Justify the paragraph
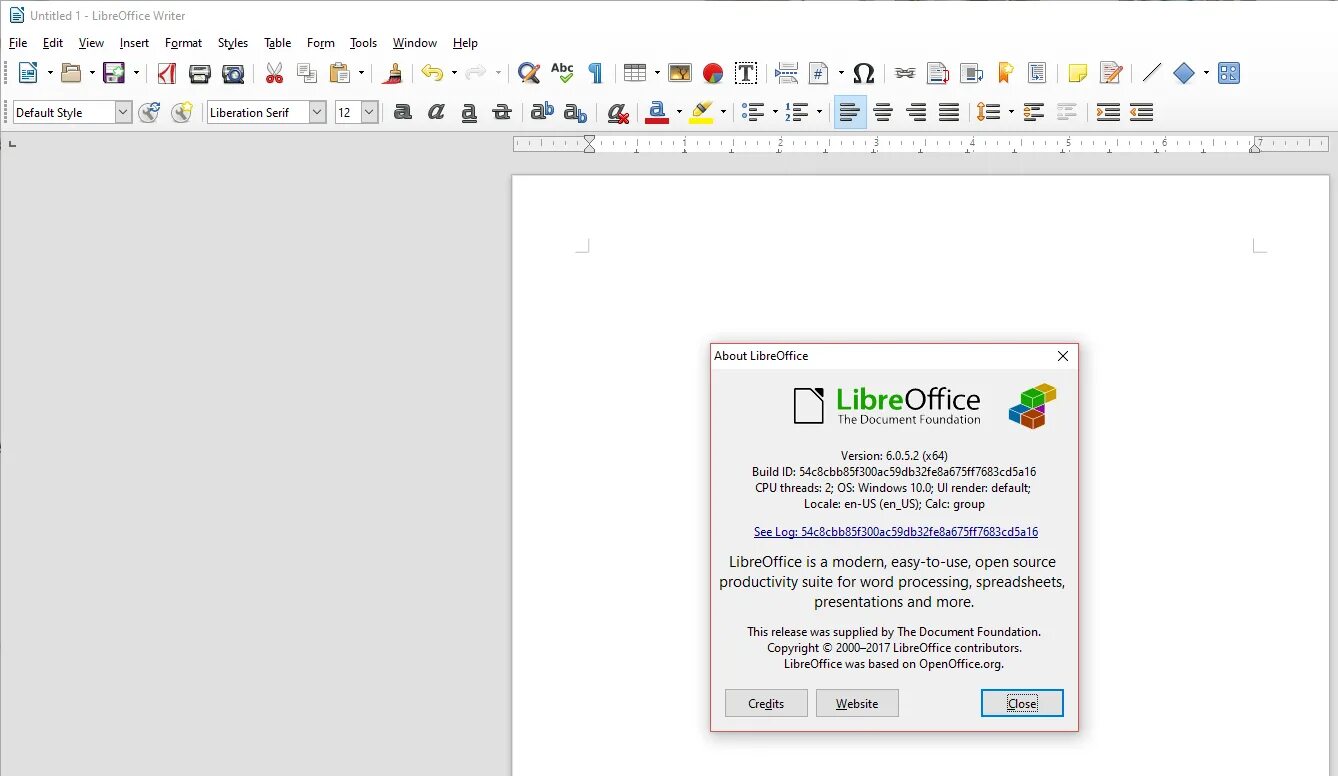Viewport: 1338px width, 776px height. [949, 113]
